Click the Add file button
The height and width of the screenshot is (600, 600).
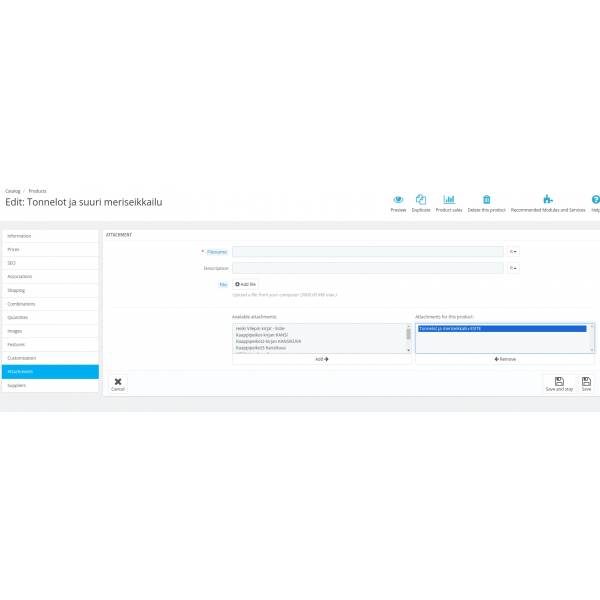(x=245, y=284)
